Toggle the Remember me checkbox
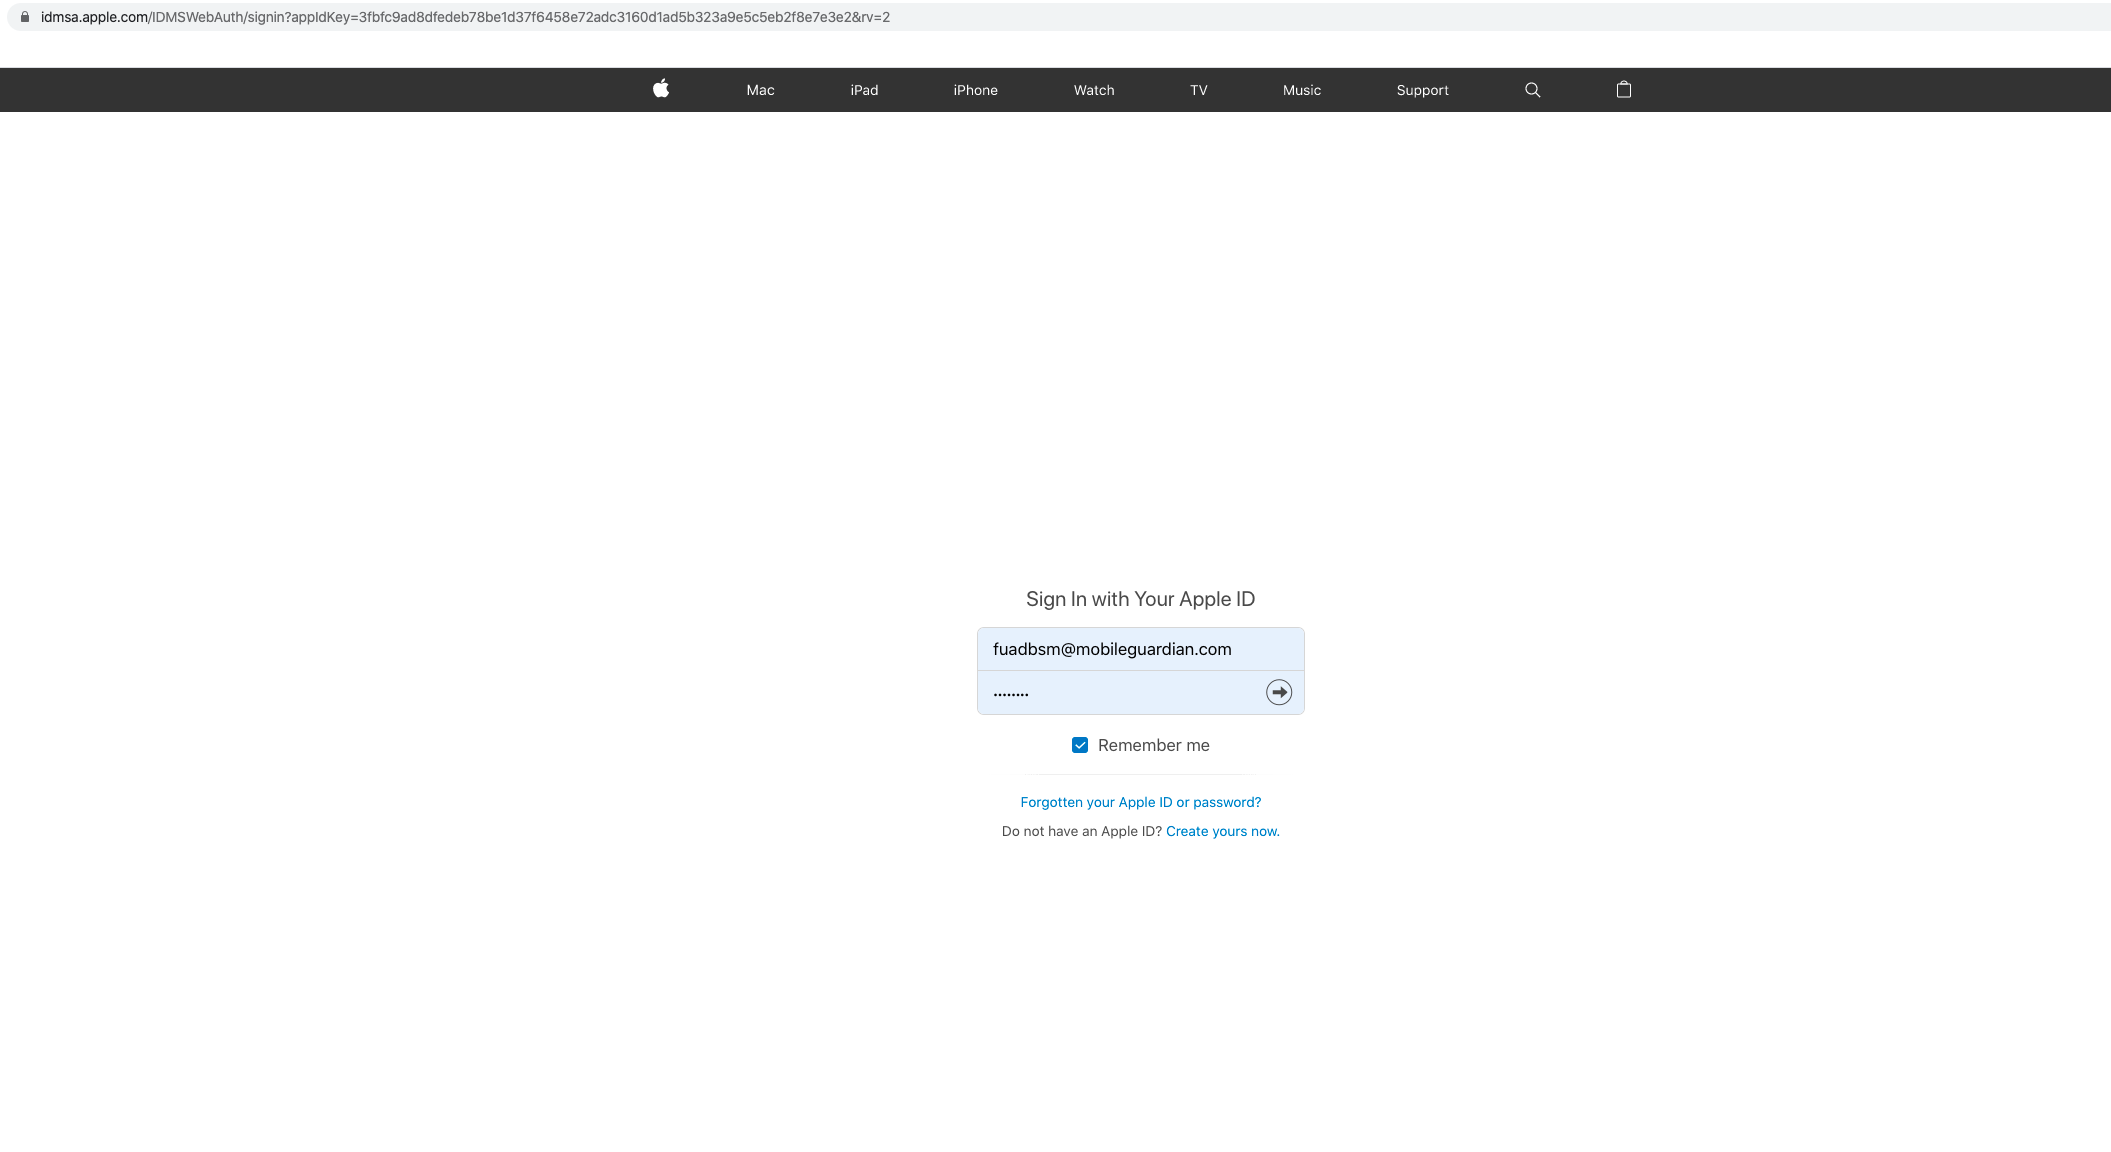 (x=1080, y=745)
